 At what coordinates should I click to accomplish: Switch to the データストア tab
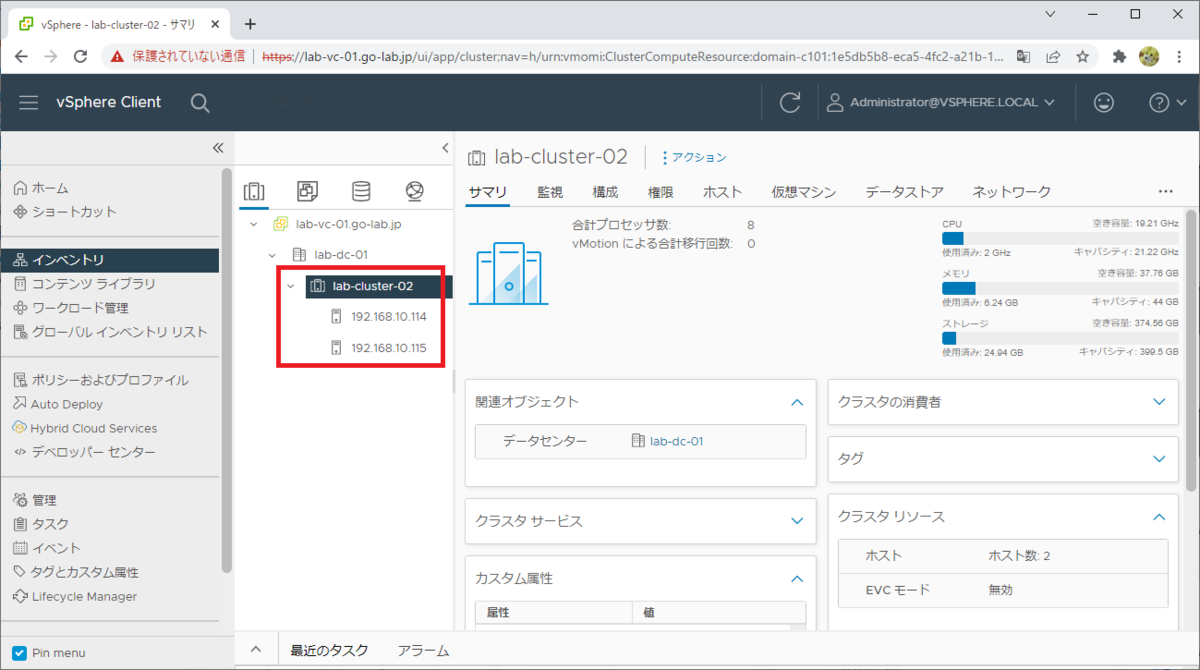point(905,192)
